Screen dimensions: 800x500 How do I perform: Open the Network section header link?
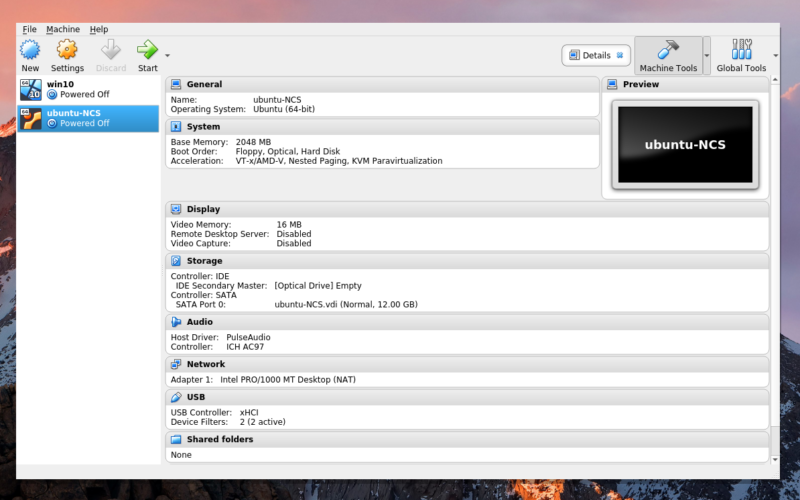[206, 364]
